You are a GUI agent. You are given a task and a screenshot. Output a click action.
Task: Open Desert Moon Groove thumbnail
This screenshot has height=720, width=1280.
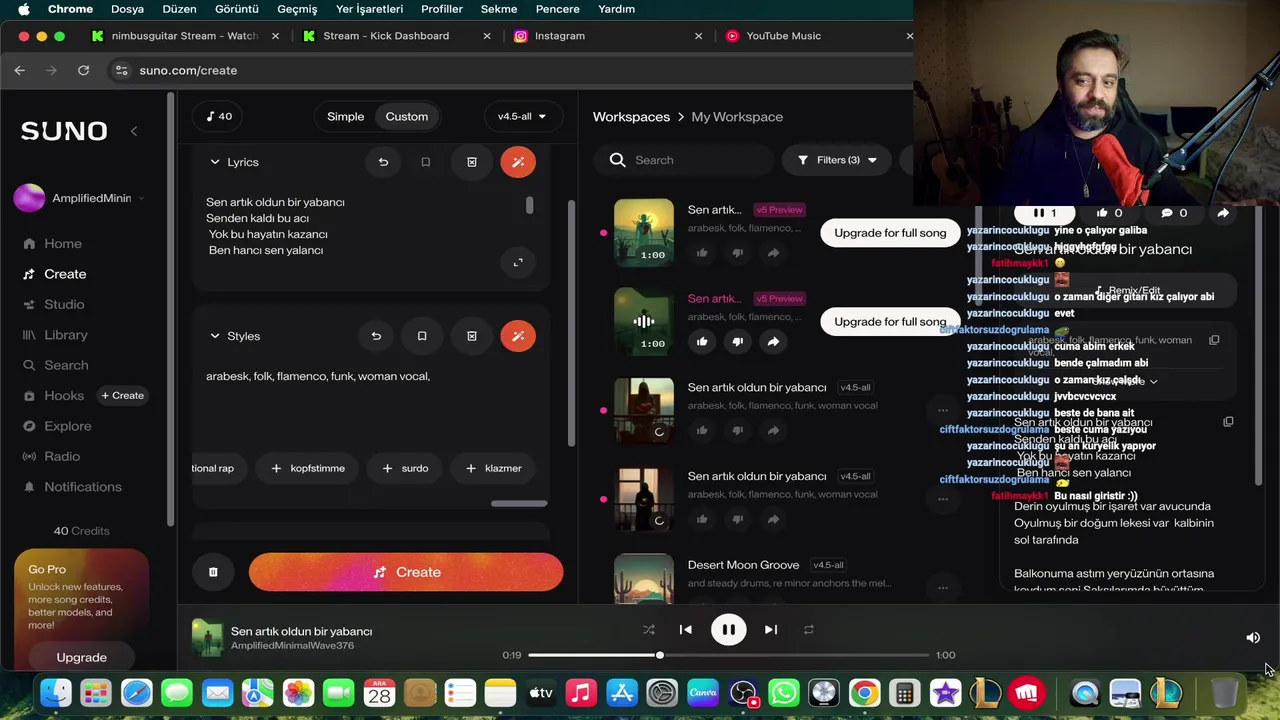tap(644, 579)
